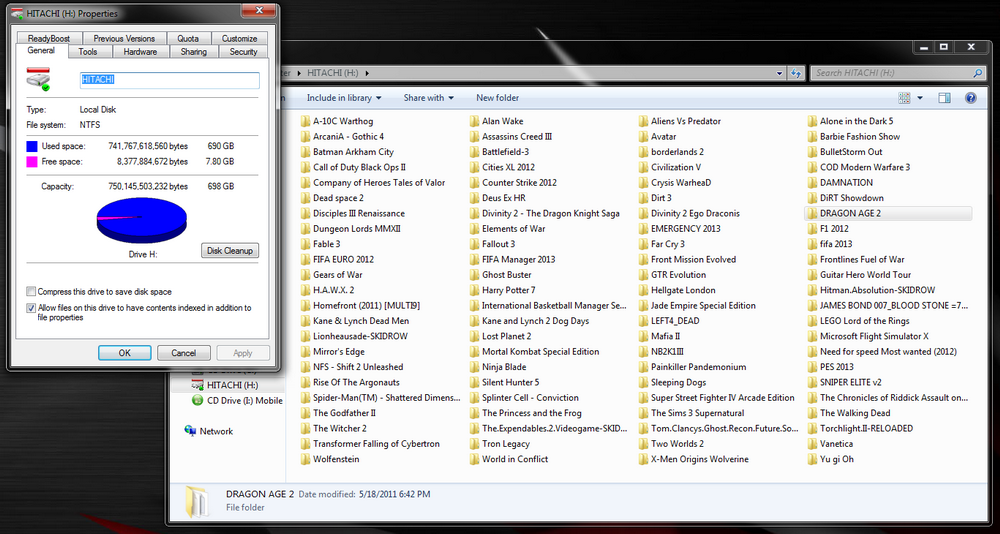Select the Harry Potter 7 folder
Viewport: 1000px width, 534px height.
(502, 290)
